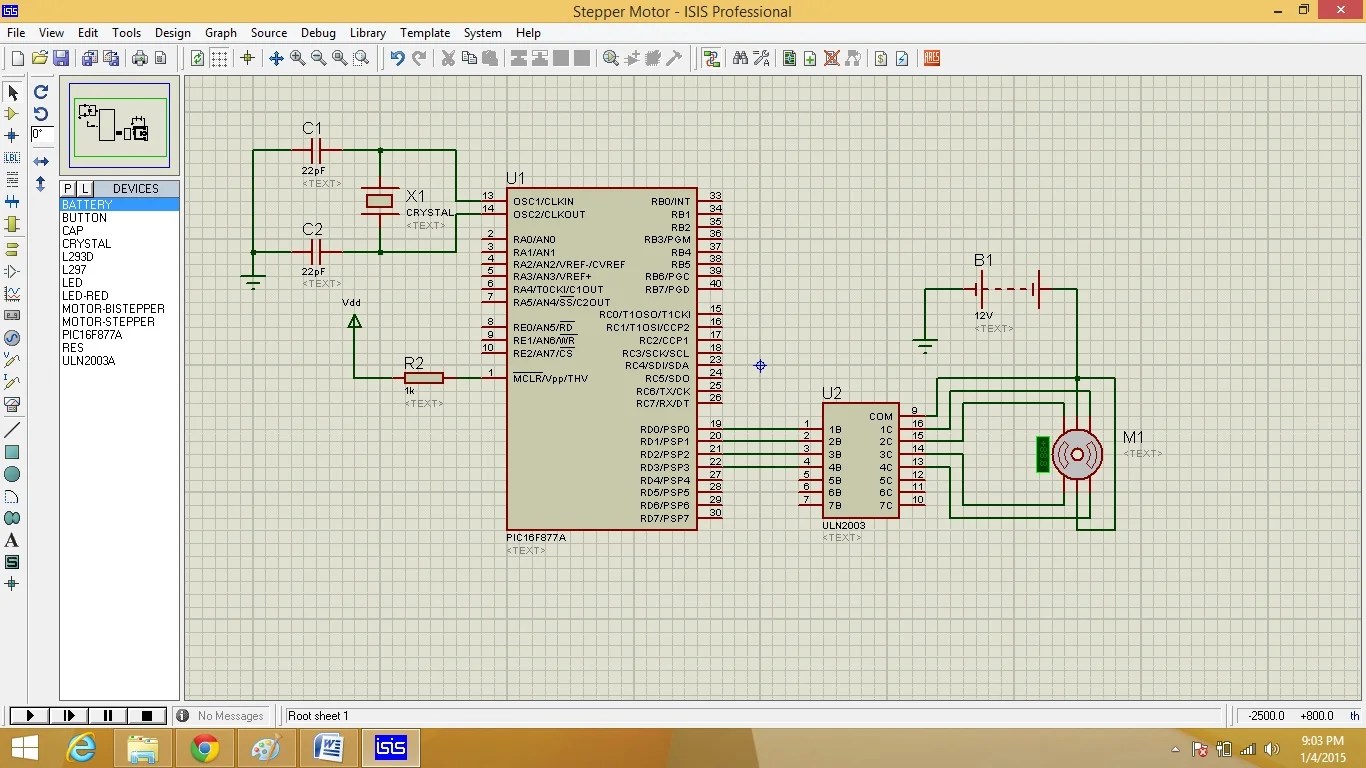This screenshot has width=1366, height=768.
Task: Click the Rotate Clockwise icon
Action: click(x=41, y=92)
